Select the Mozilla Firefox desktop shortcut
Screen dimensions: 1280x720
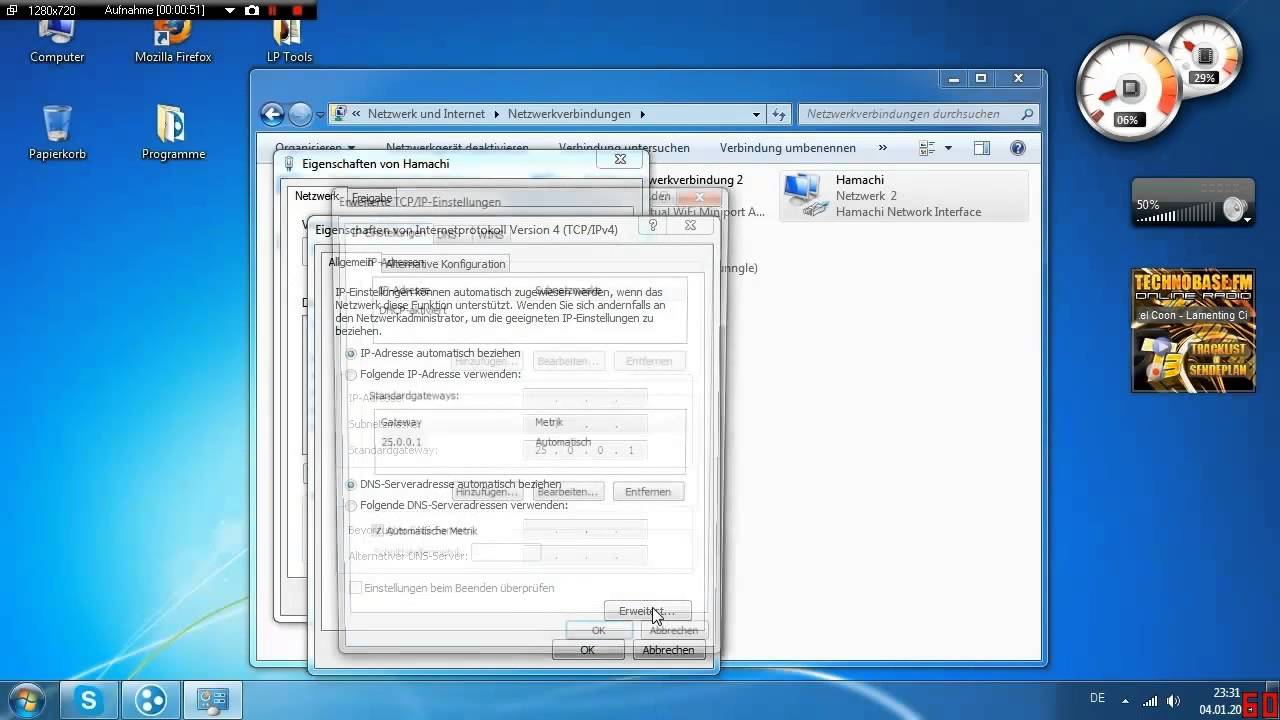tap(173, 41)
